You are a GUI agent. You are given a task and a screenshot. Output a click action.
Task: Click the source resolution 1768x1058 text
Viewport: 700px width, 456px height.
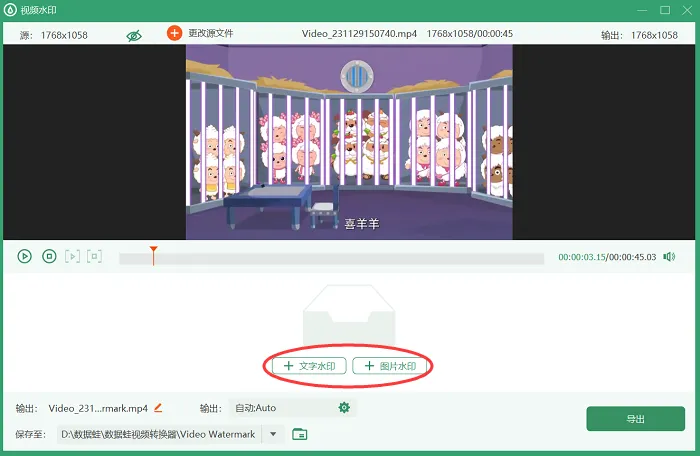(x=64, y=35)
